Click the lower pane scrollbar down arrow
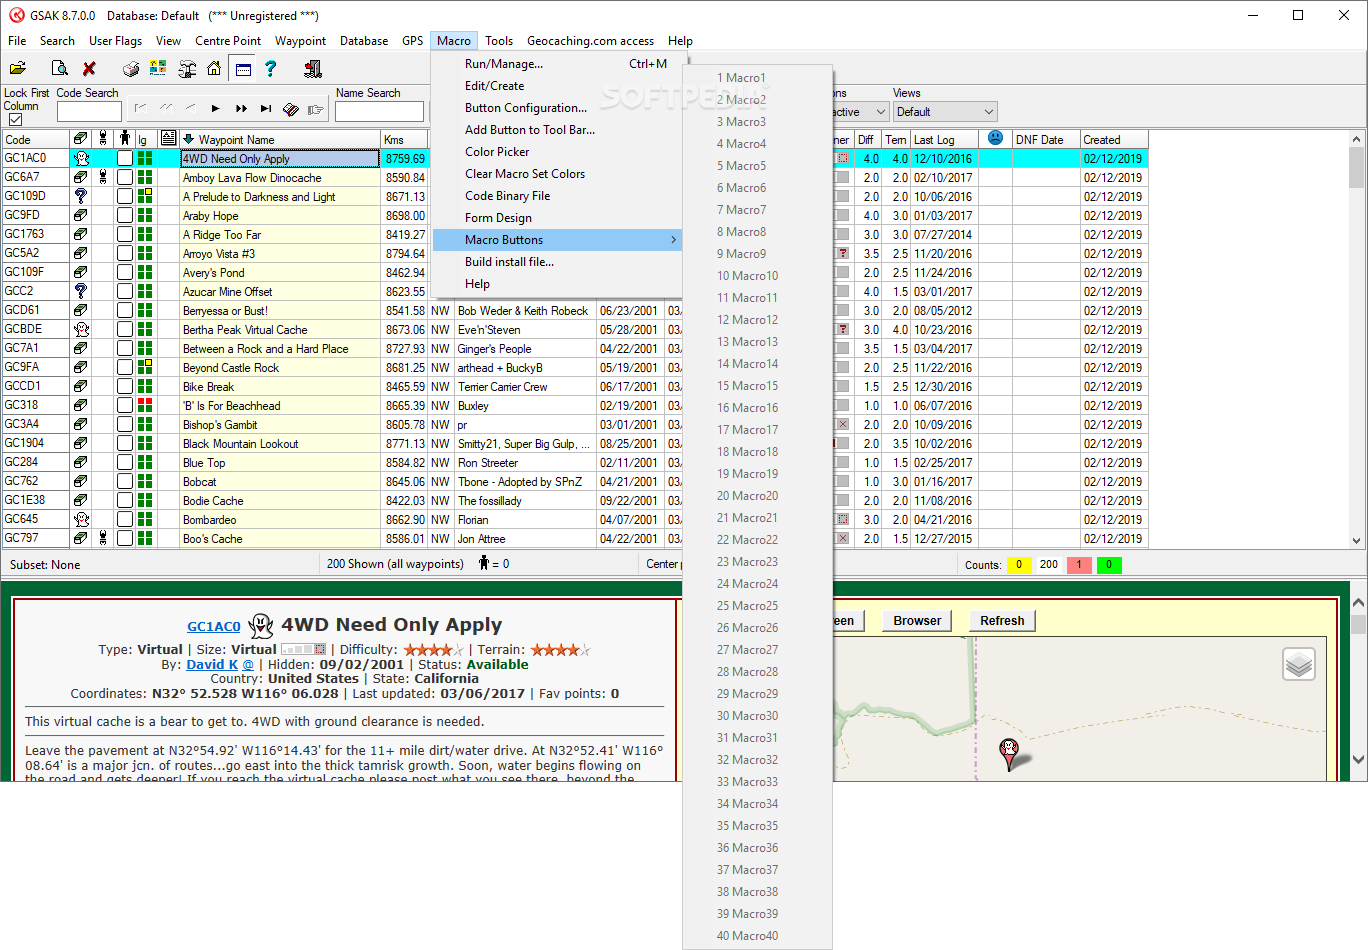1368x950 pixels. coord(1358,760)
